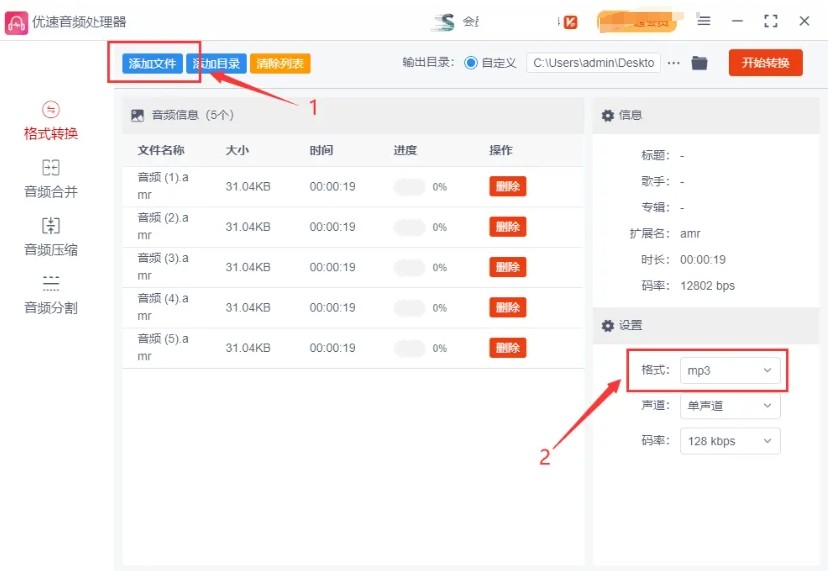Click the app logo in title bar
840x571 pixels.
point(17,21)
